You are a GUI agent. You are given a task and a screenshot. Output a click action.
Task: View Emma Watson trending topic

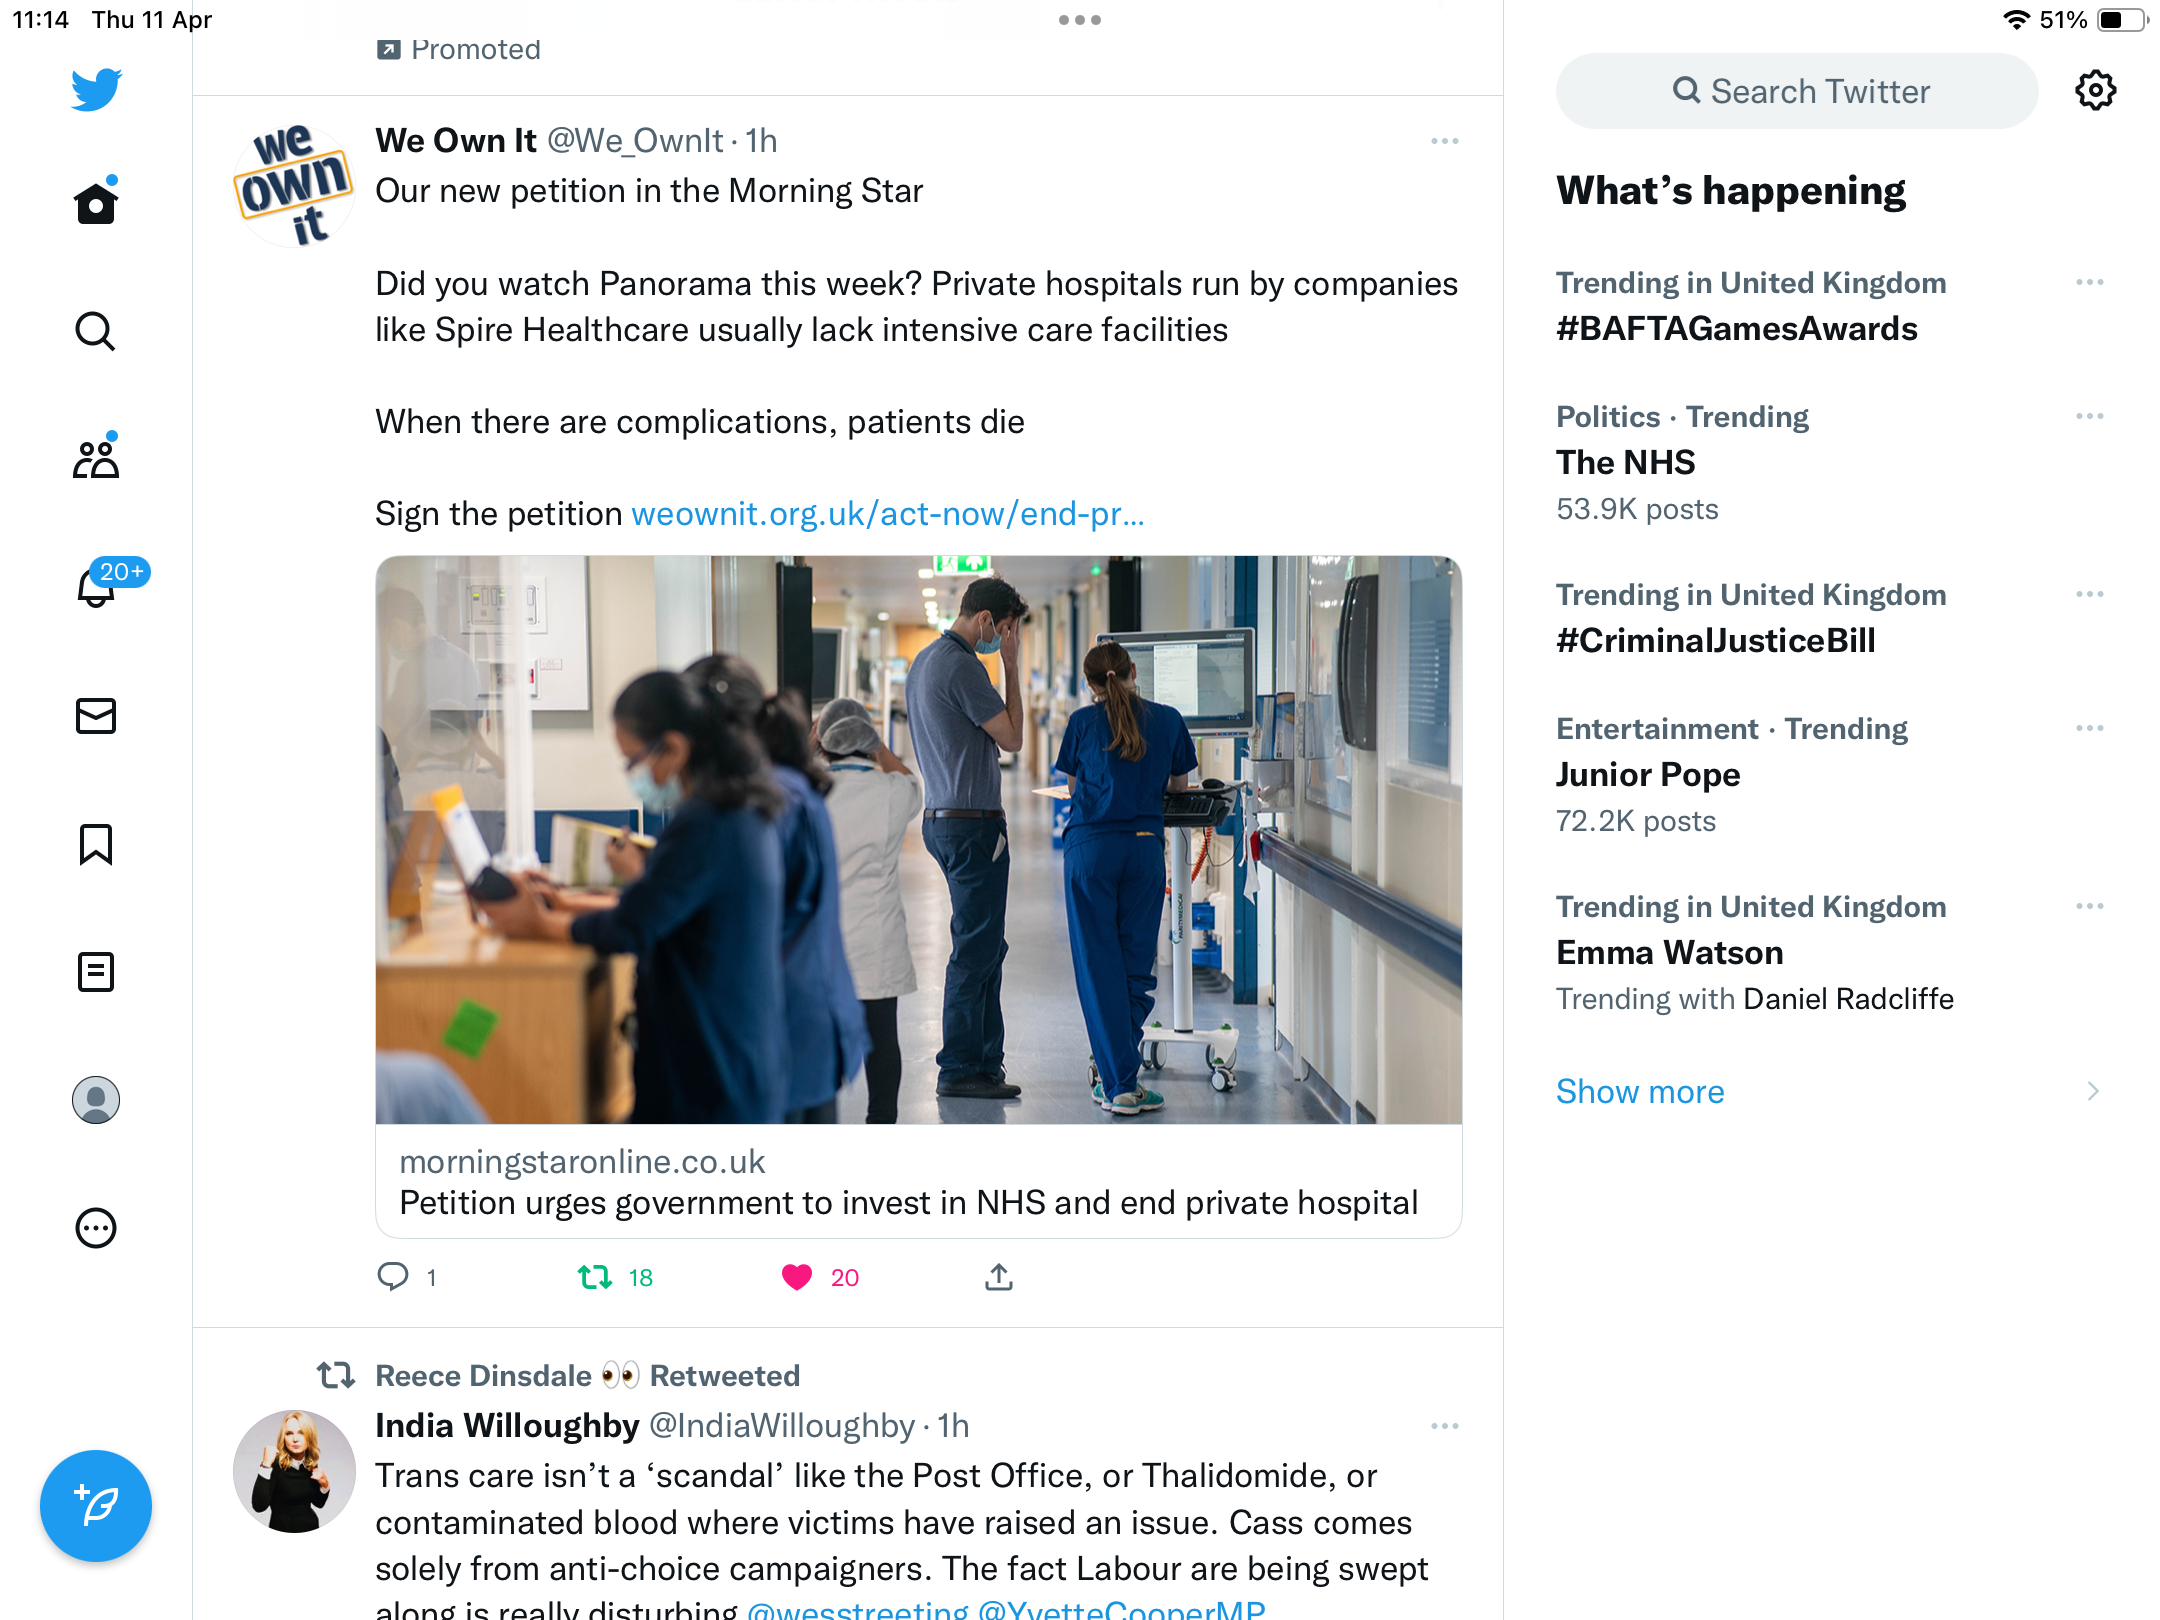[x=1670, y=953]
